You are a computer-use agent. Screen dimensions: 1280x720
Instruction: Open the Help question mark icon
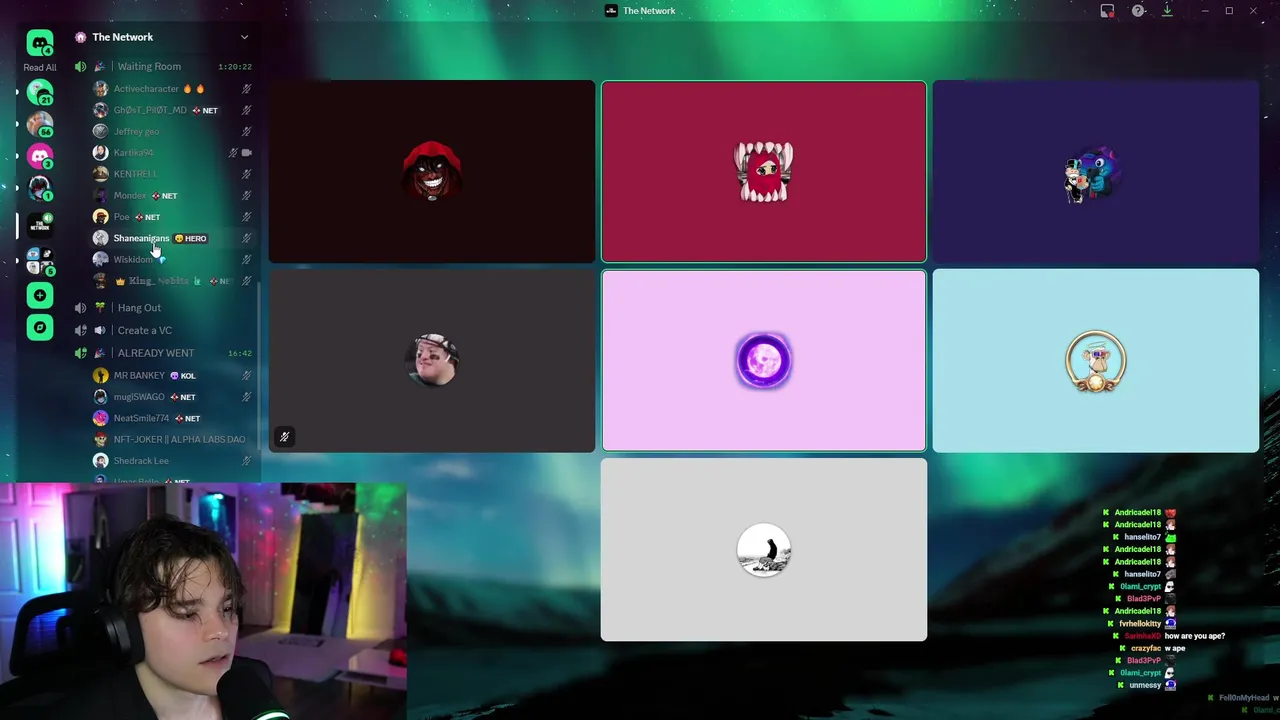click(x=1138, y=11)
